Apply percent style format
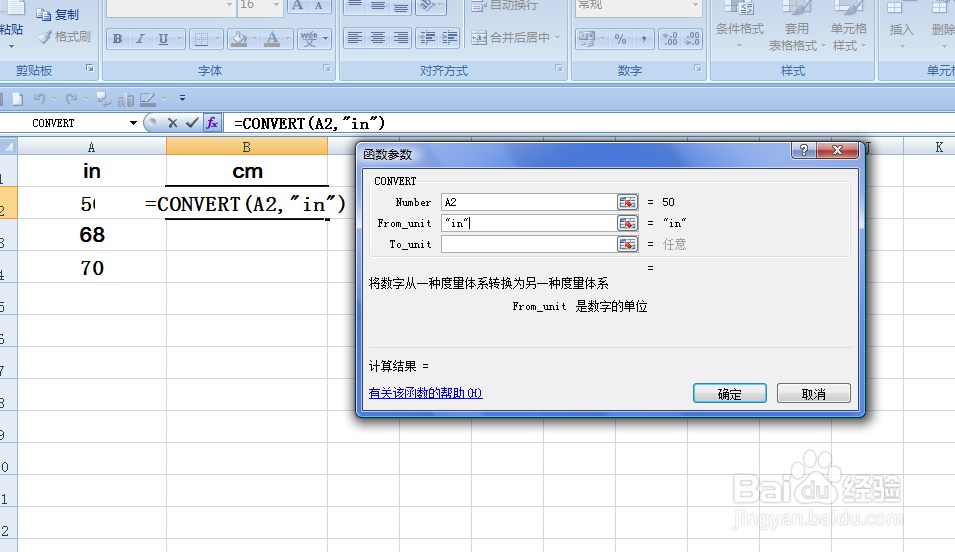The height and width of the screenshot is (552, 955). (x=620, y=39)
